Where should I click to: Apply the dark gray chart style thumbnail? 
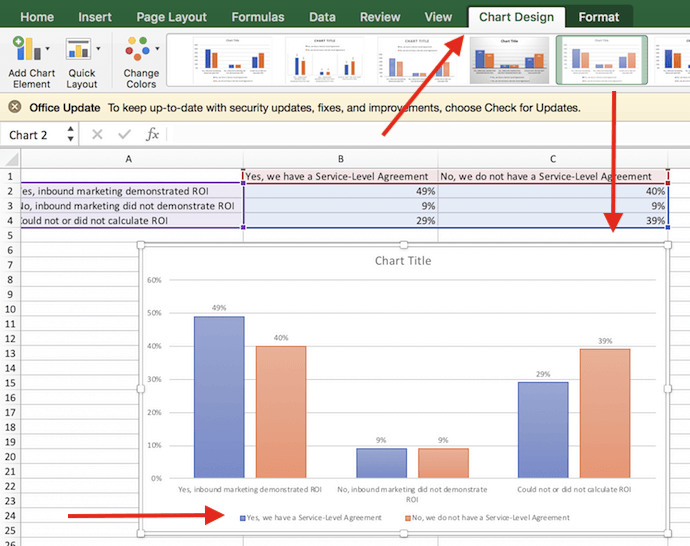click(x=510, y=62)
